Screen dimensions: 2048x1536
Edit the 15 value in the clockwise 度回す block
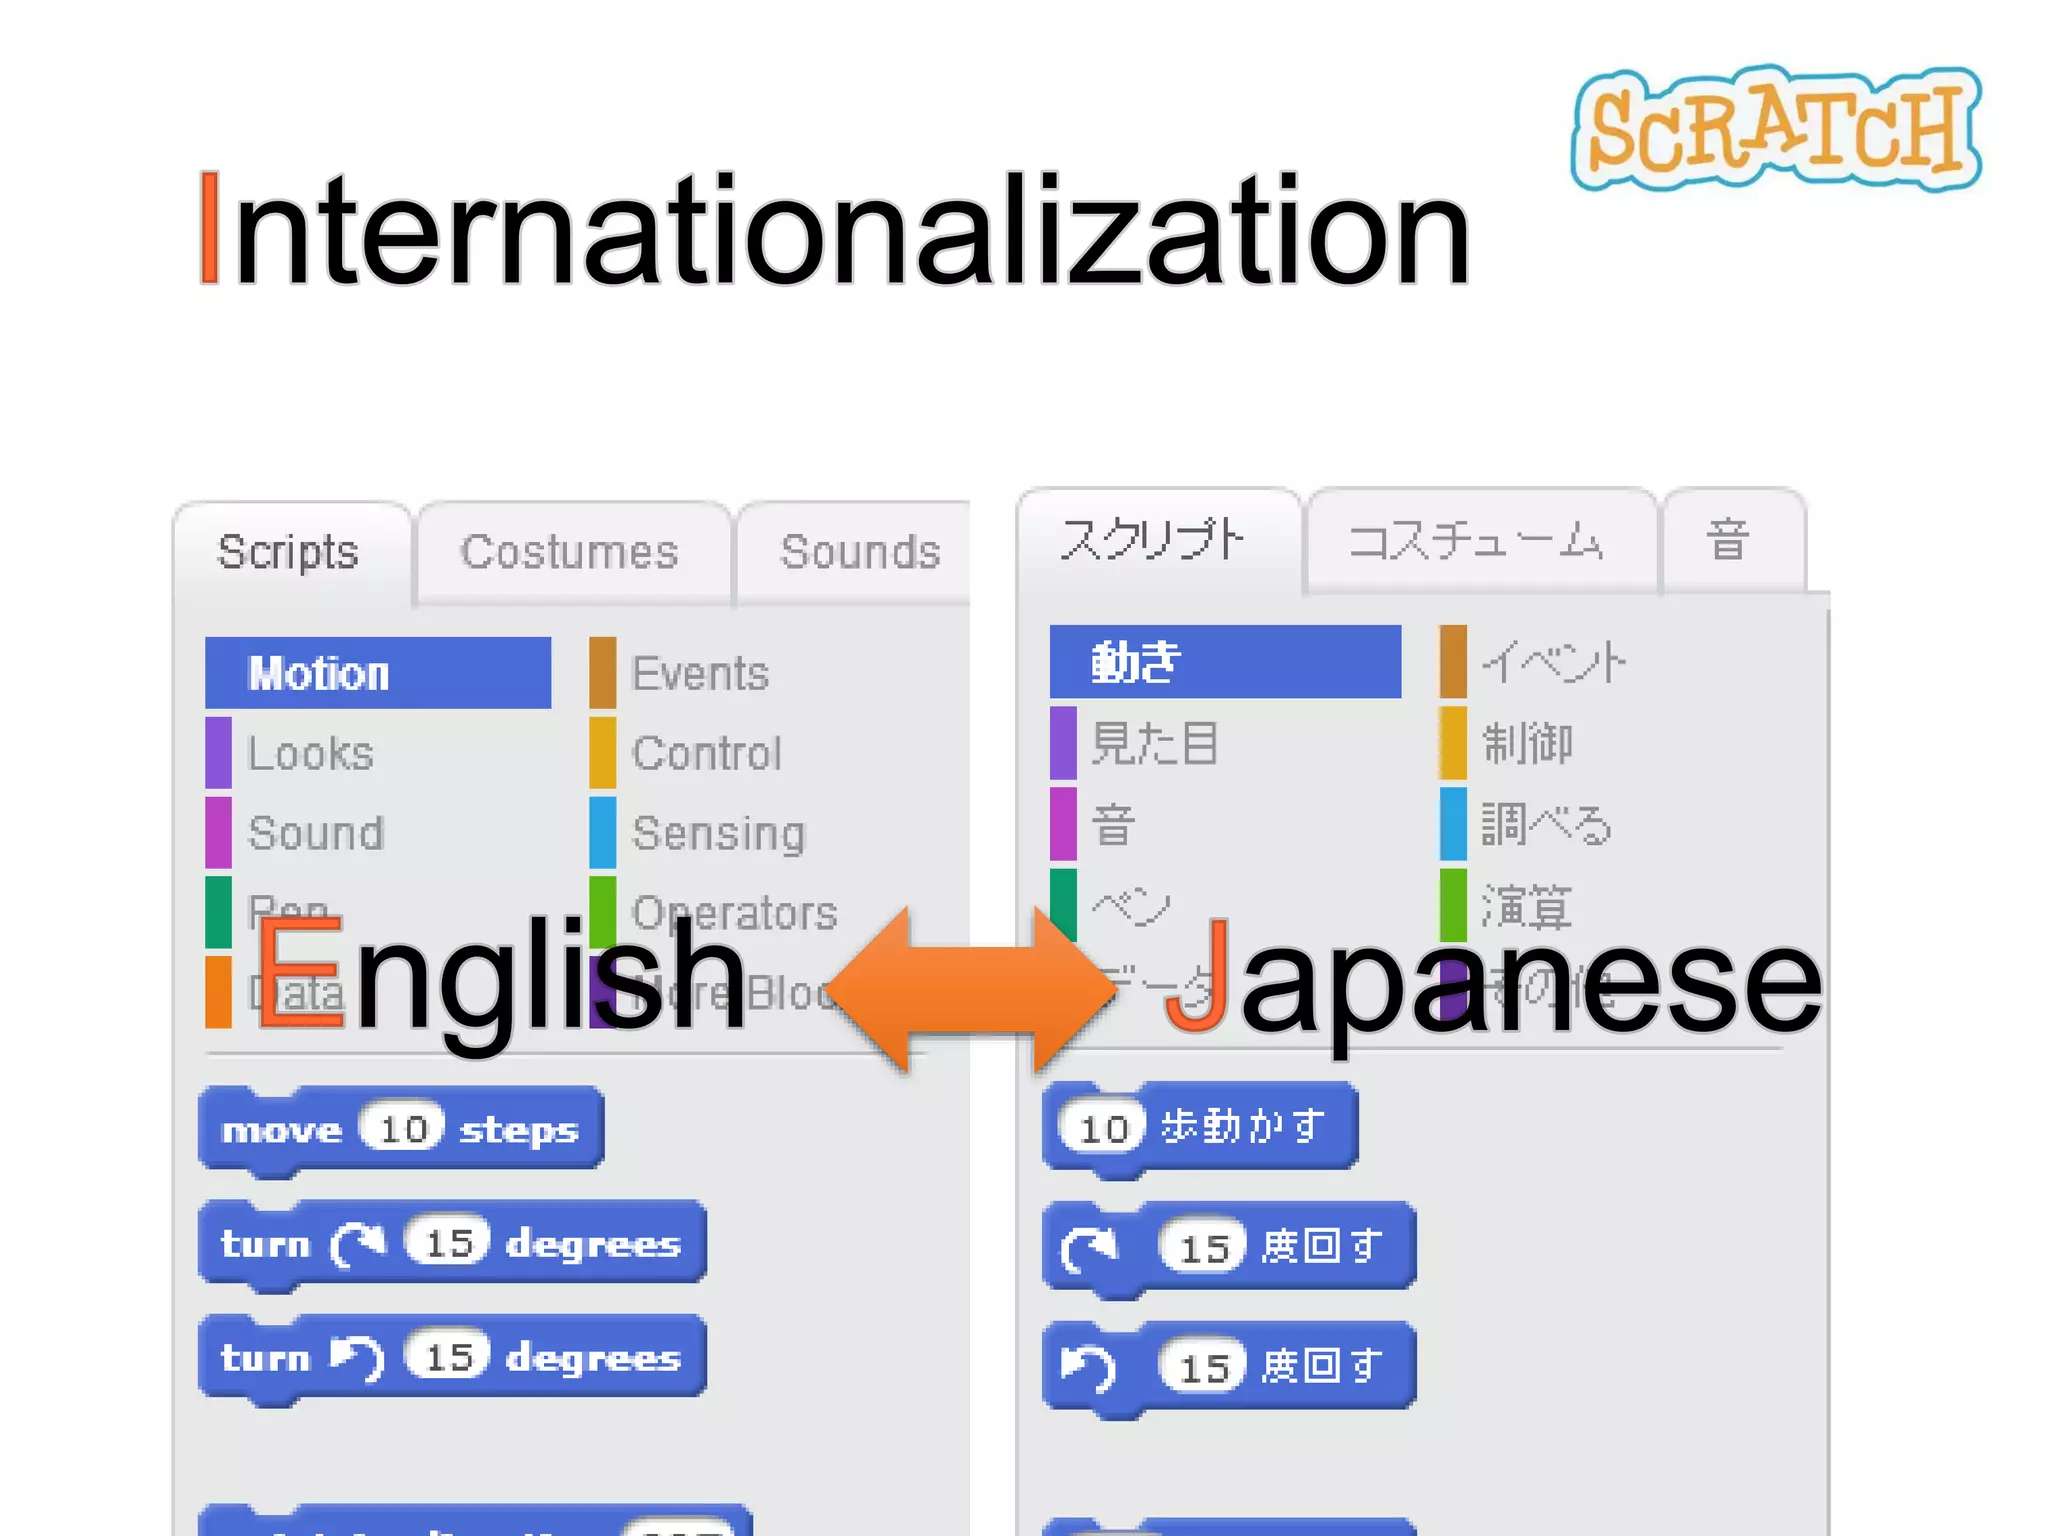coord(1203,1248)
